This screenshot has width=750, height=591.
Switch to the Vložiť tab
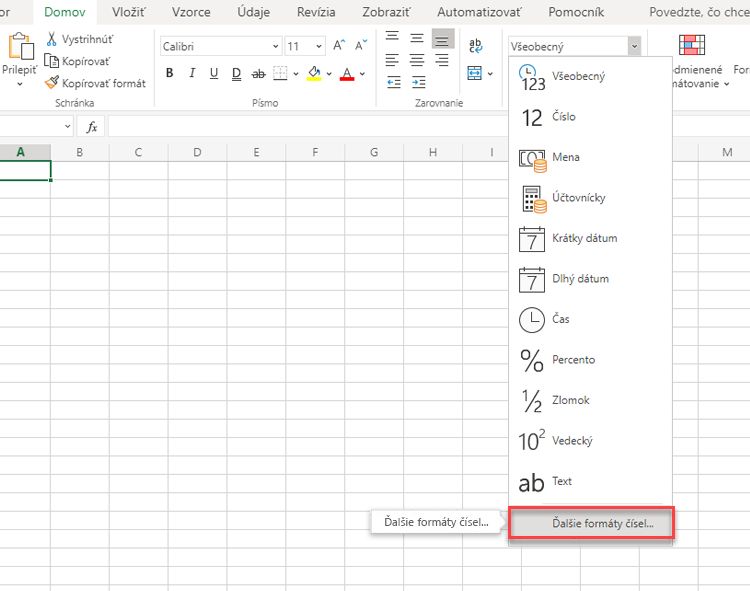click(x=129, y=12)
